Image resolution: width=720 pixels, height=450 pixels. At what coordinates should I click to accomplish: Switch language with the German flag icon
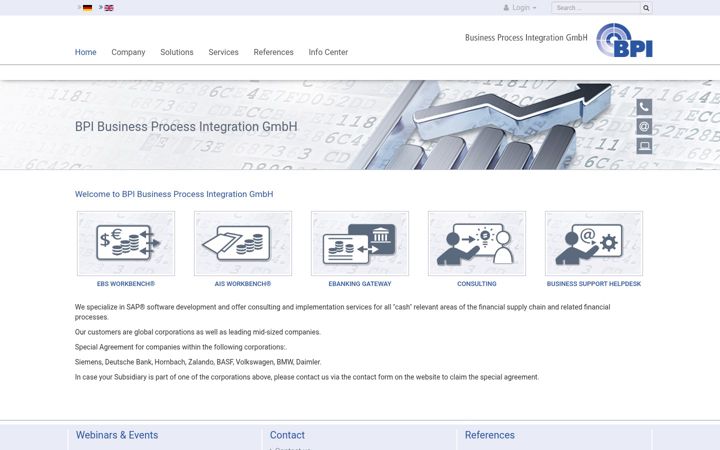pyautogui.click(x=87, y=8)
